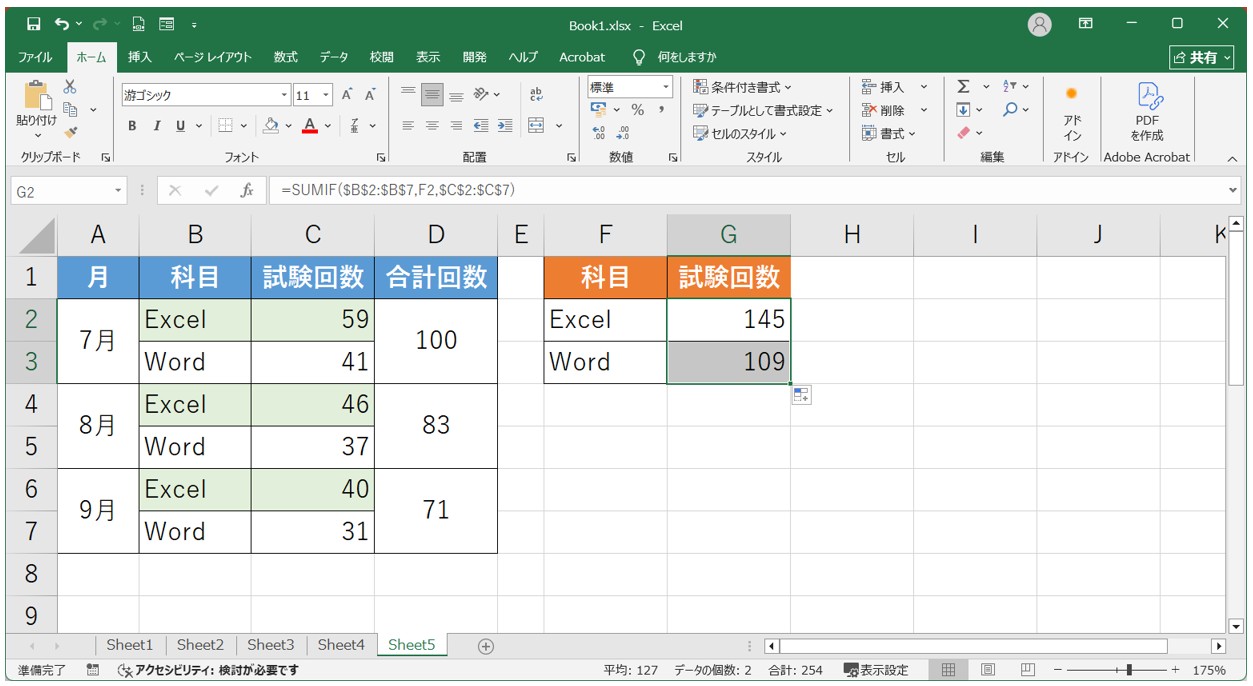Open the Insert Function fx dialog
The image size is (1253, 686).
(x=247, y=191)
